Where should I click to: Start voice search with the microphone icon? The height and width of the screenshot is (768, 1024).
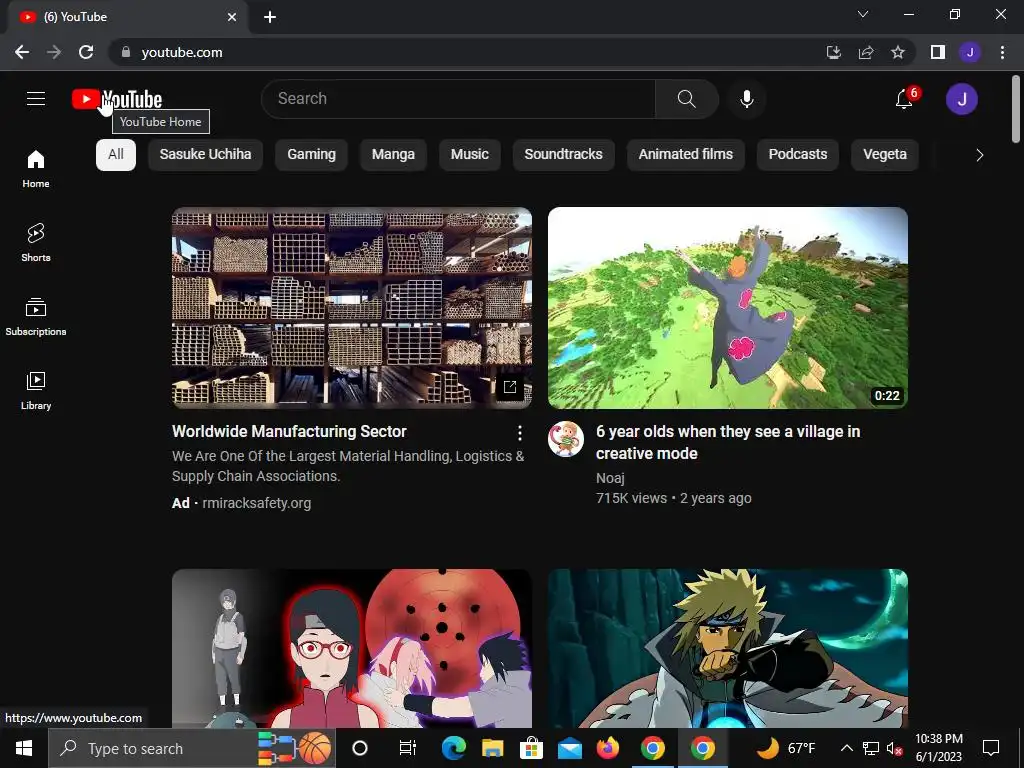tap(746, 99)
